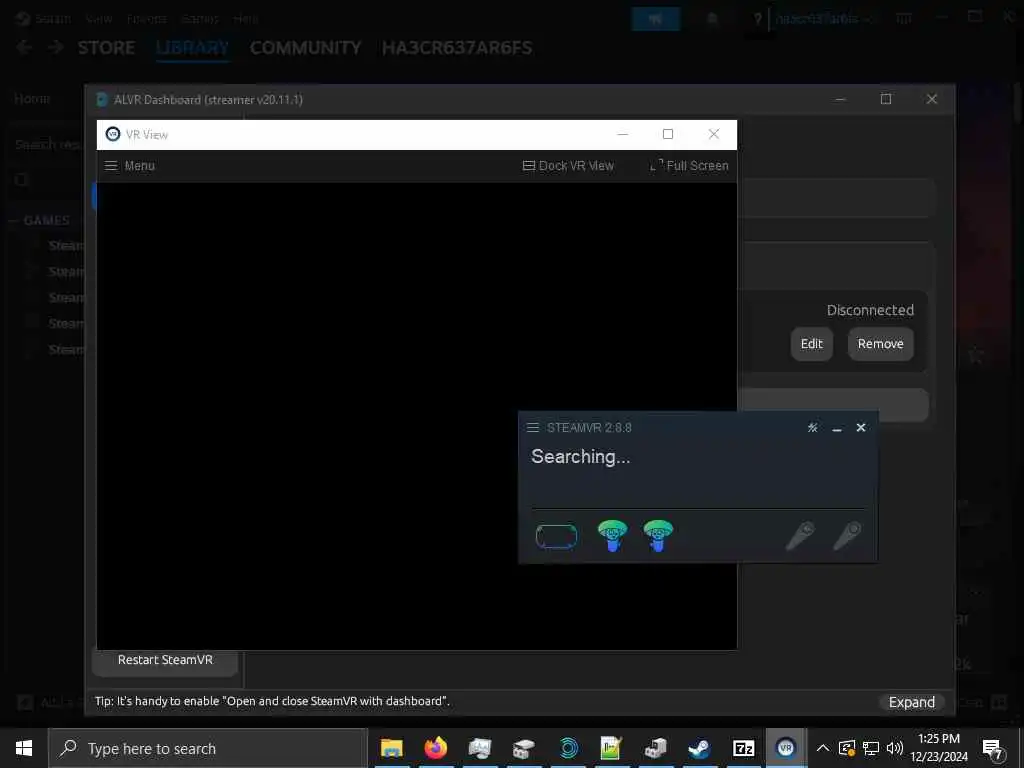This screenshot has width=1024, height=768.
Task: Go back using Steam's back arrow
Action: point(24,47)
